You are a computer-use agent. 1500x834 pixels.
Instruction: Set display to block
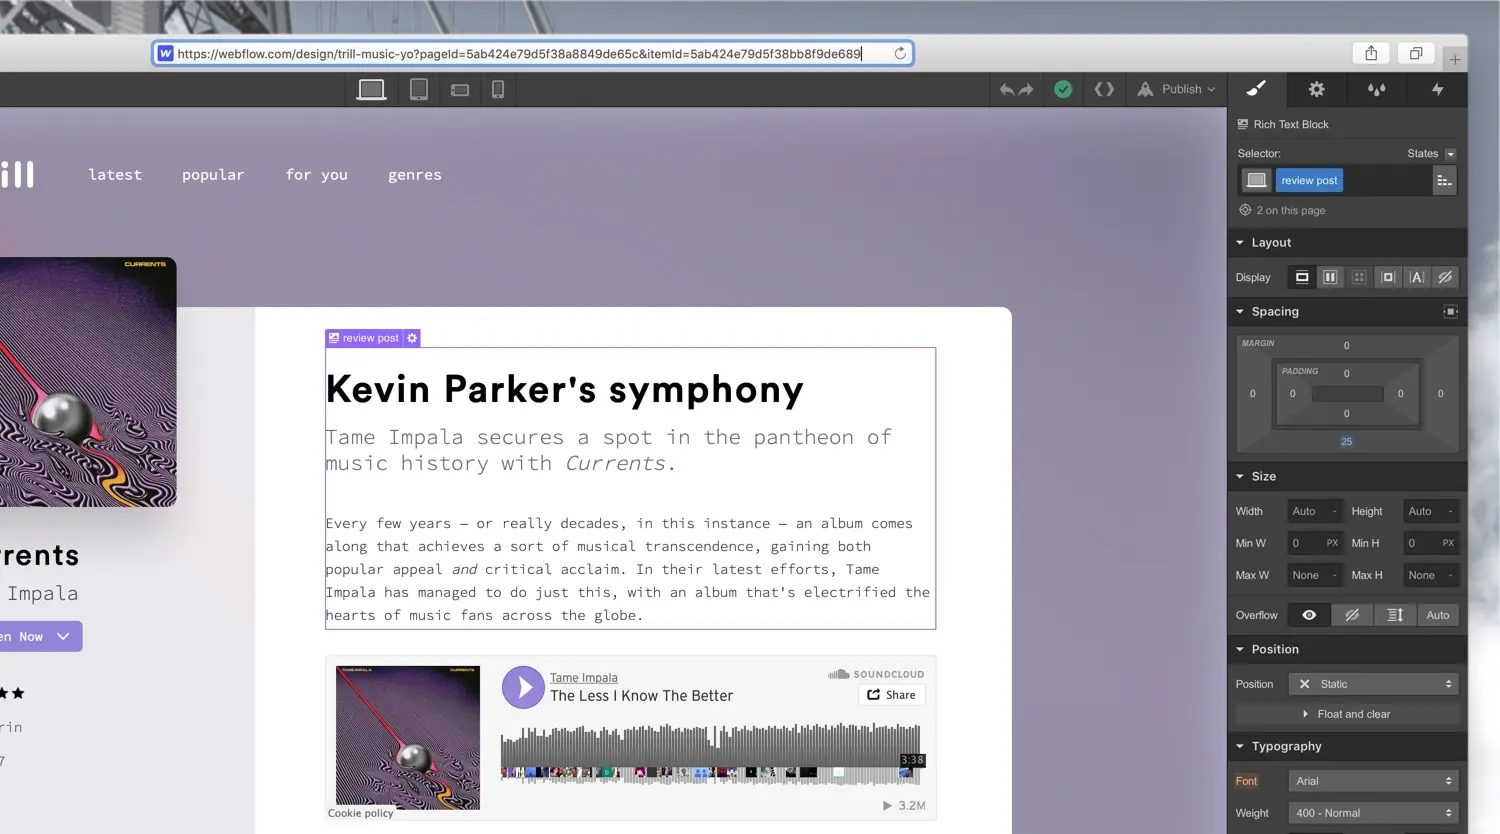1302,277
